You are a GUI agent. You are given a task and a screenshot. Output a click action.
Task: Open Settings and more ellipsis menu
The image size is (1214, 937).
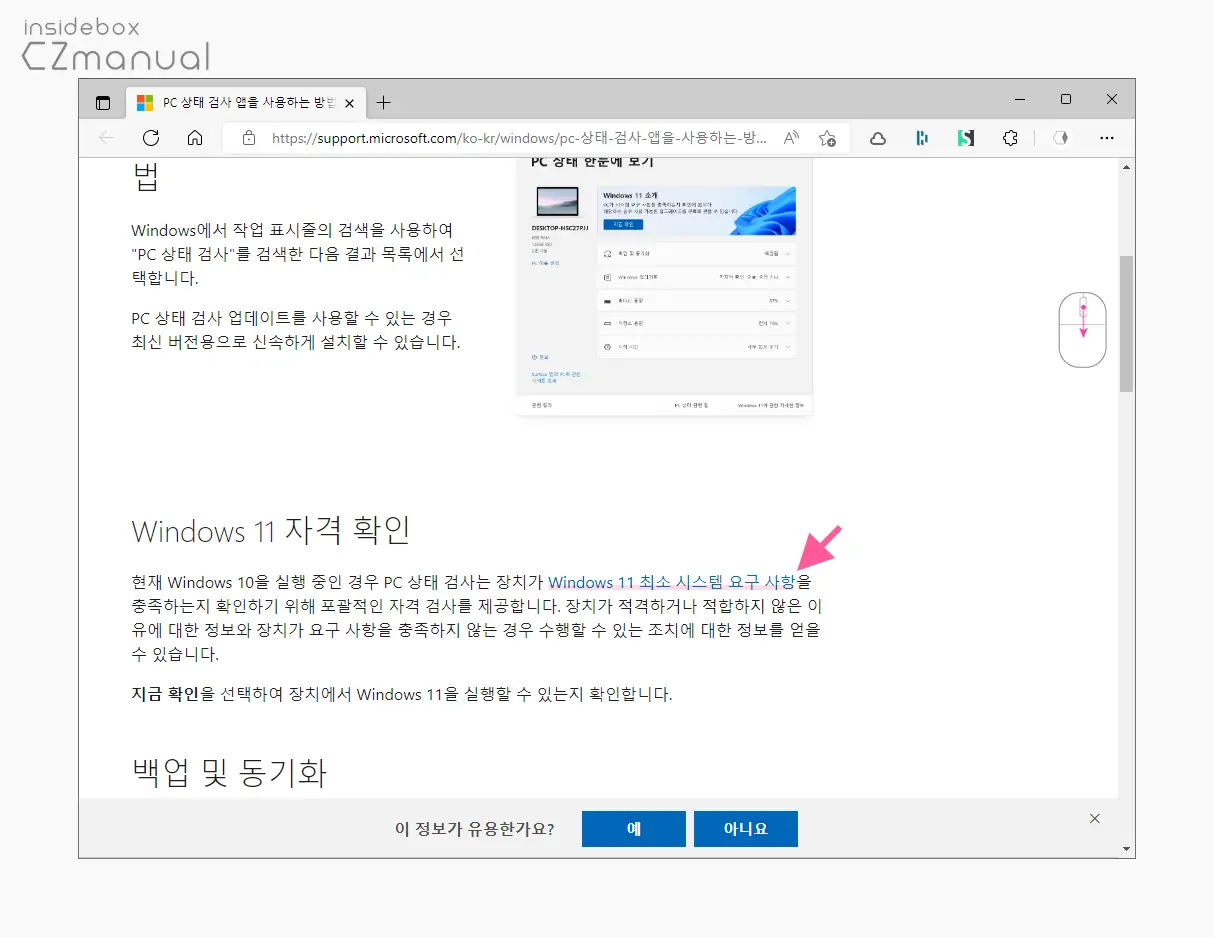[x=1106, y=138]
